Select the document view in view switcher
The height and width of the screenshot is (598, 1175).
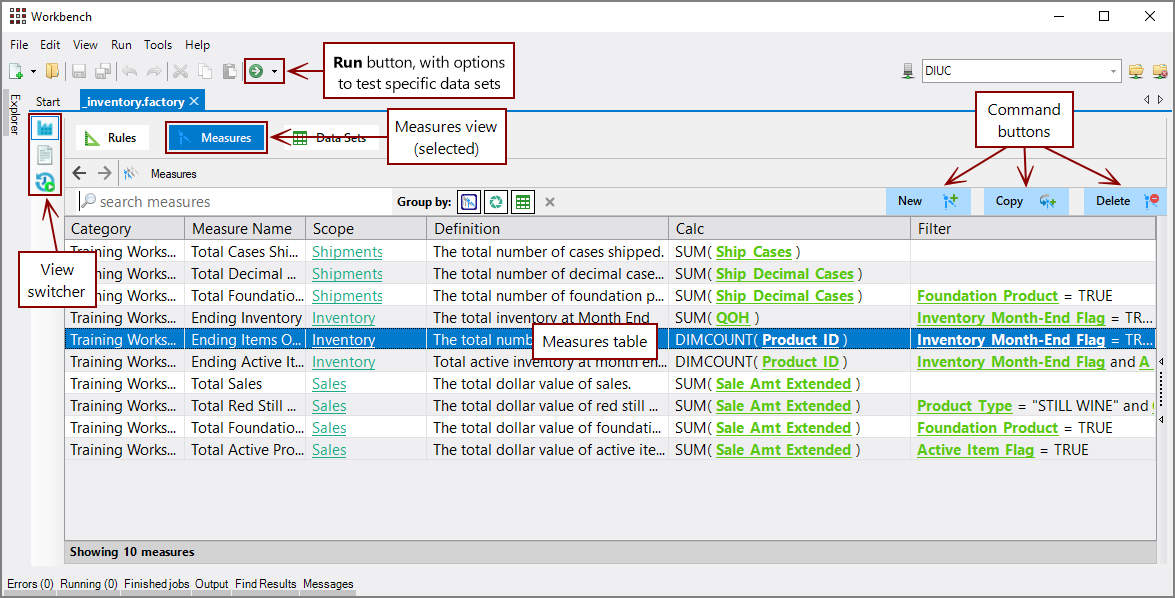coord(45,155)
